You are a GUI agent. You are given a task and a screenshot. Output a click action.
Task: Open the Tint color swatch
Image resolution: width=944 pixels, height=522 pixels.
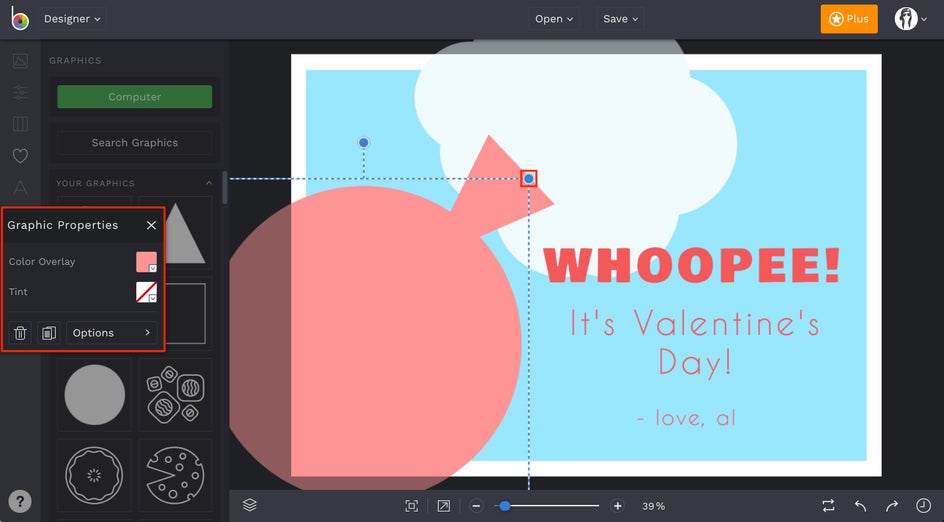click(x=146, y=292)
